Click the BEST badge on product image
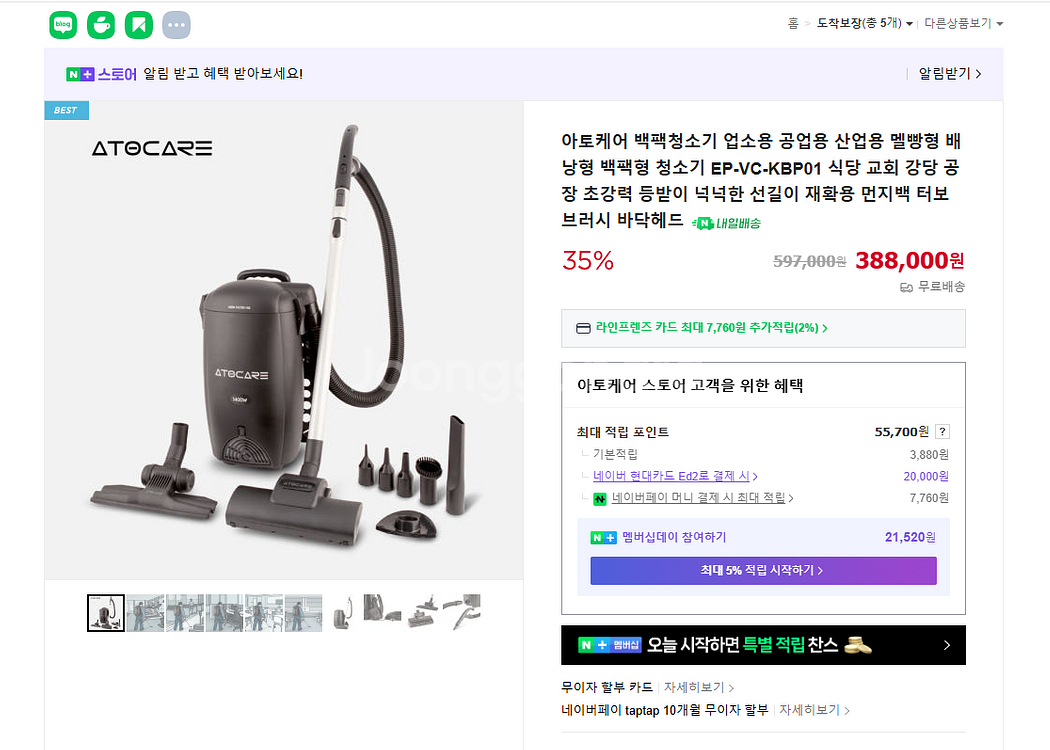This screenshot has width=1050, height=750. (x=66, y=110)
